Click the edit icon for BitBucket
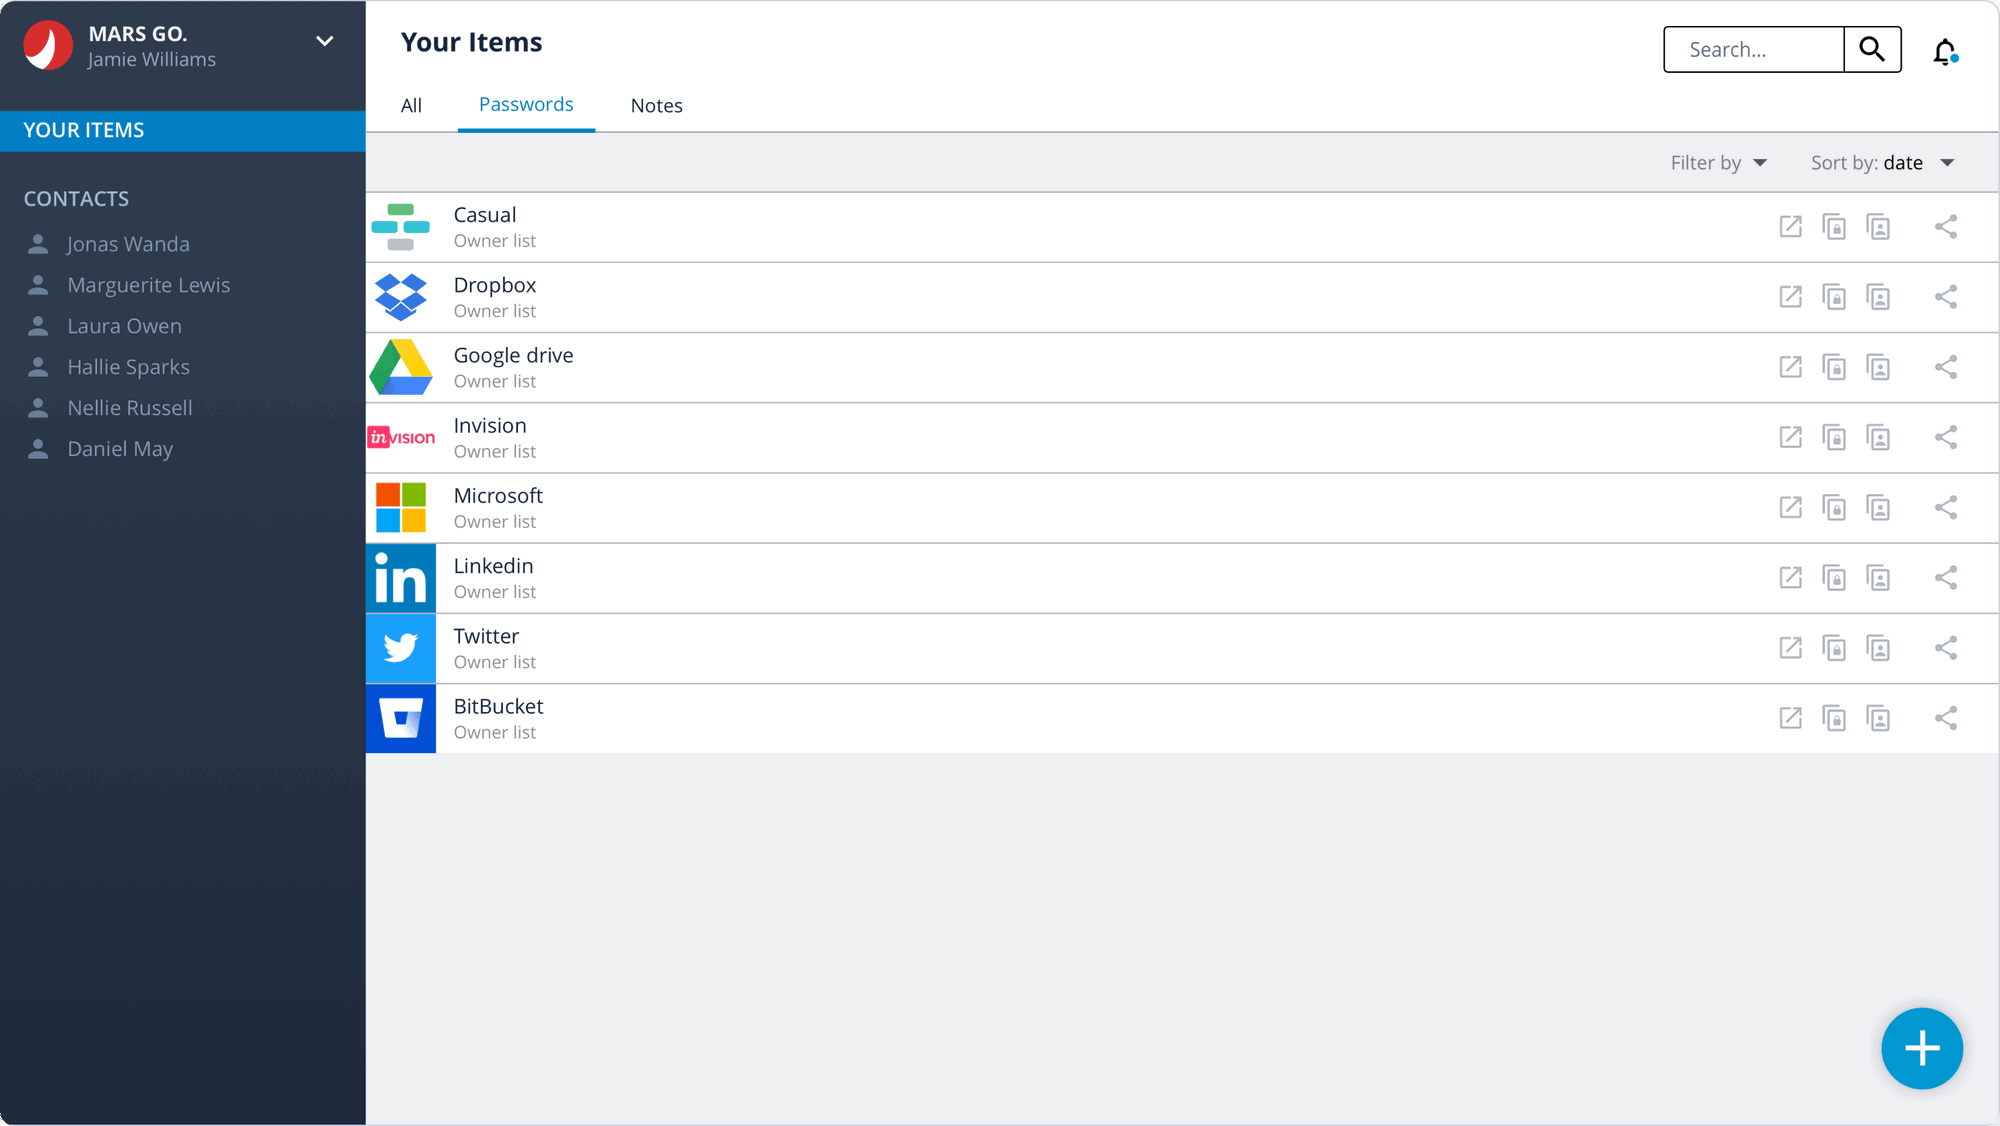Screen dimensions: 2000x1126 (1790, 718)
